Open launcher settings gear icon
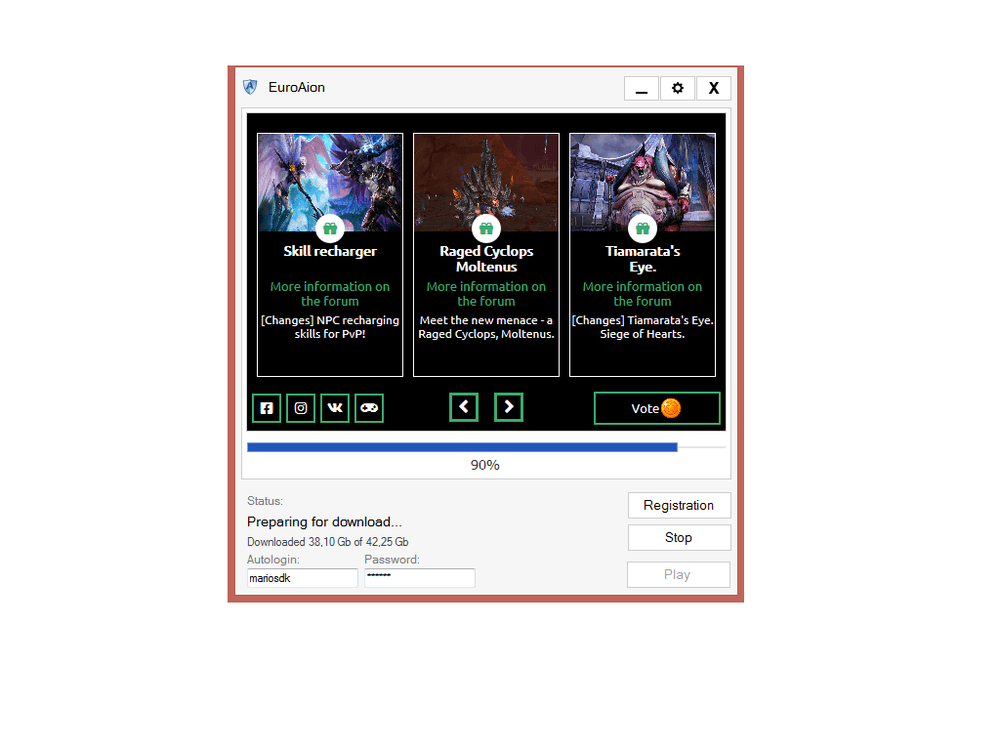 [677, 88]
